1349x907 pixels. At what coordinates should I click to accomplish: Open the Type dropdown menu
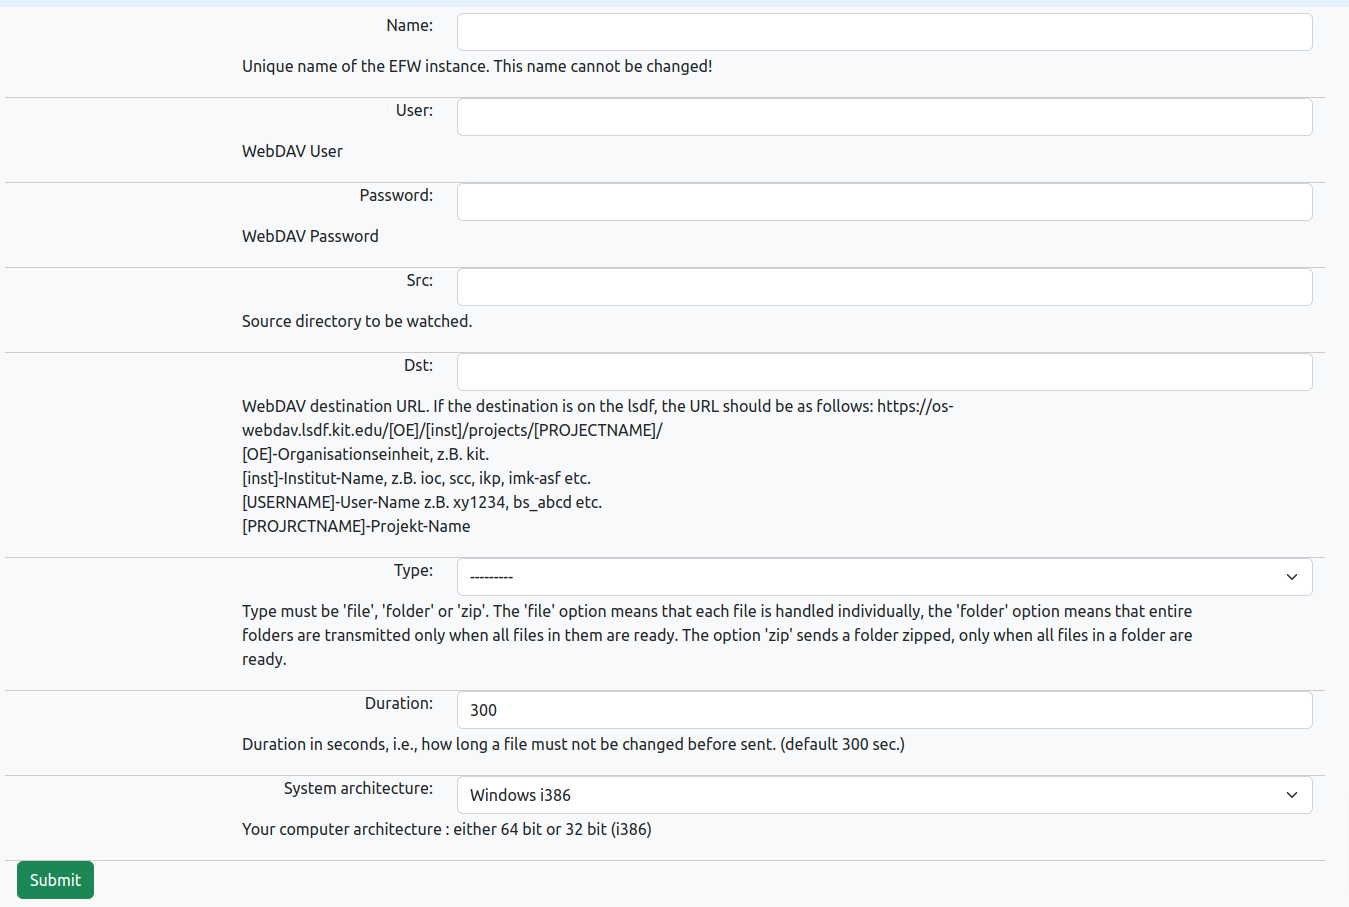pos(884,576)
